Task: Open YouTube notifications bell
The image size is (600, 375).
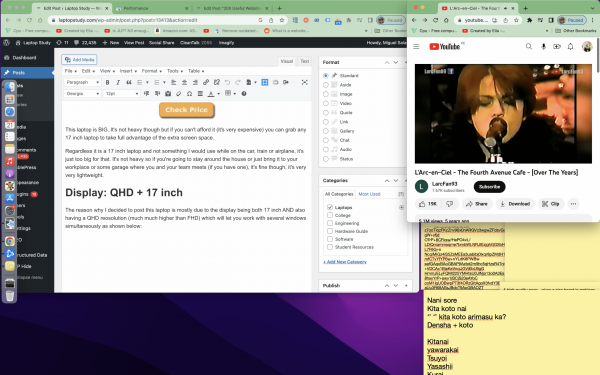Action: [571, 46]
